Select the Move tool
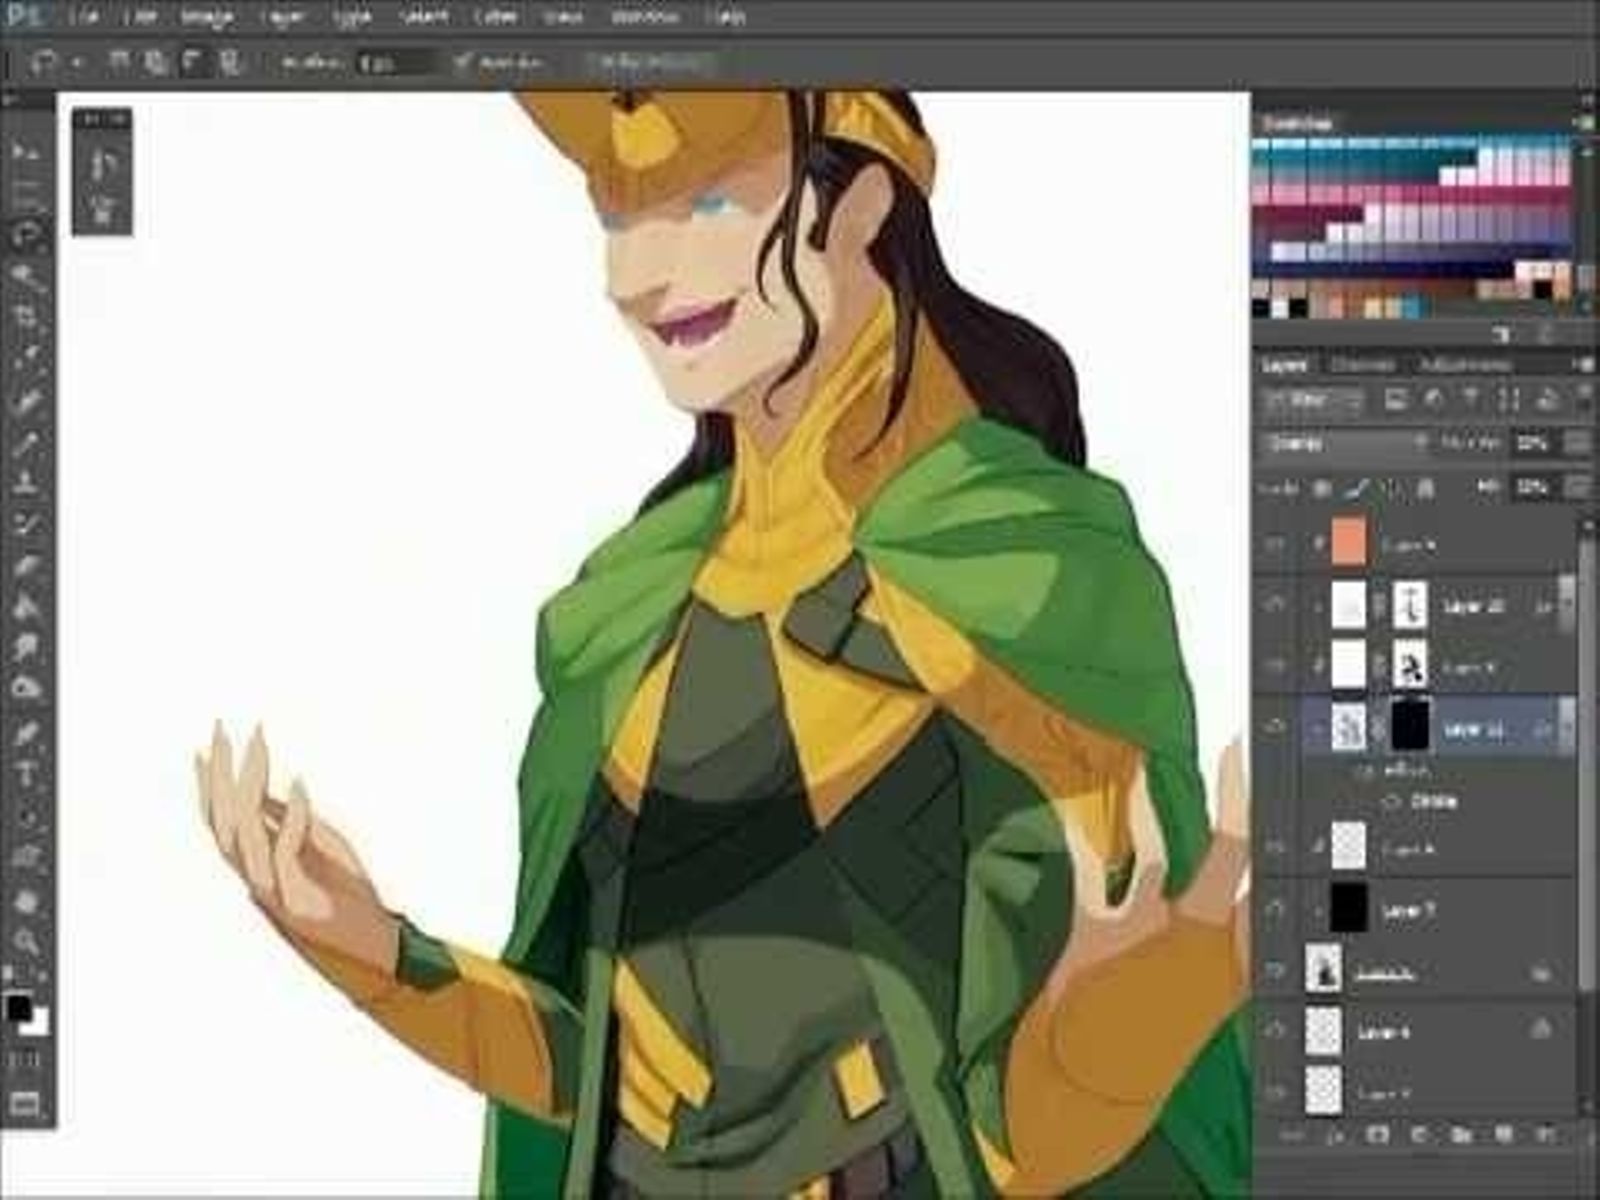Image resolution: width=1600 pixels, height=1200 pixels. pyautogui.click(x=25, y=151)
